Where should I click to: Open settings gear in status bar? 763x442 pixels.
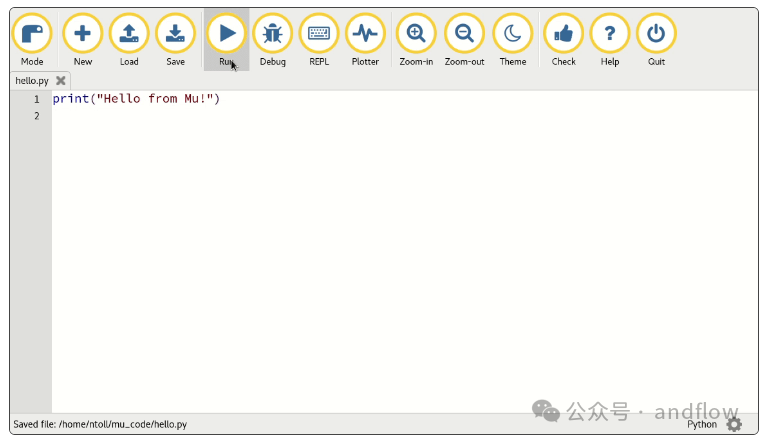(734, 424)
